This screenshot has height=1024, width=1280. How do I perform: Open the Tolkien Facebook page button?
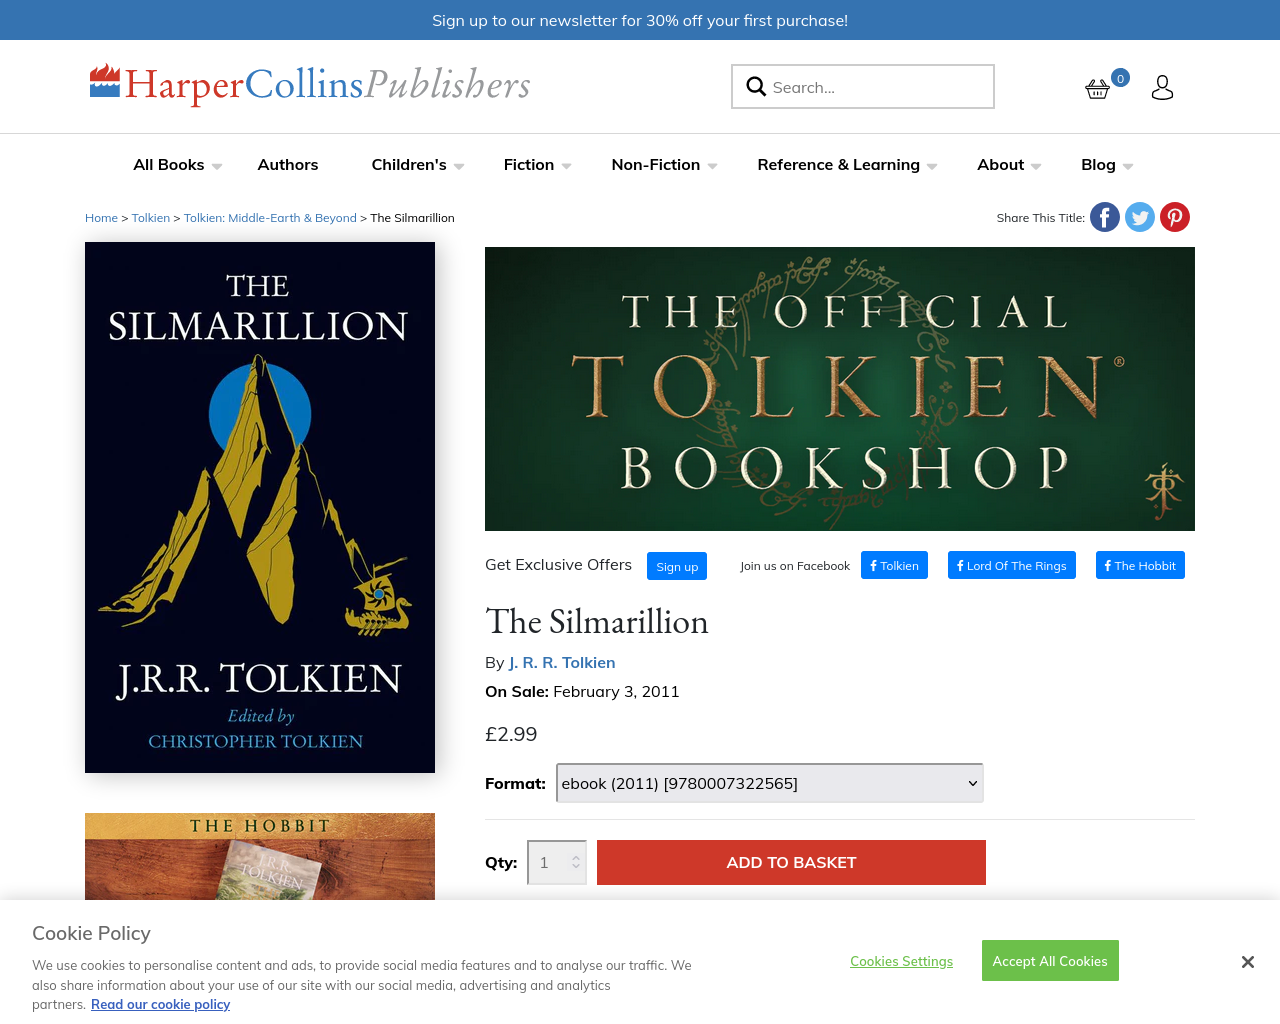[x=894, y=565]
